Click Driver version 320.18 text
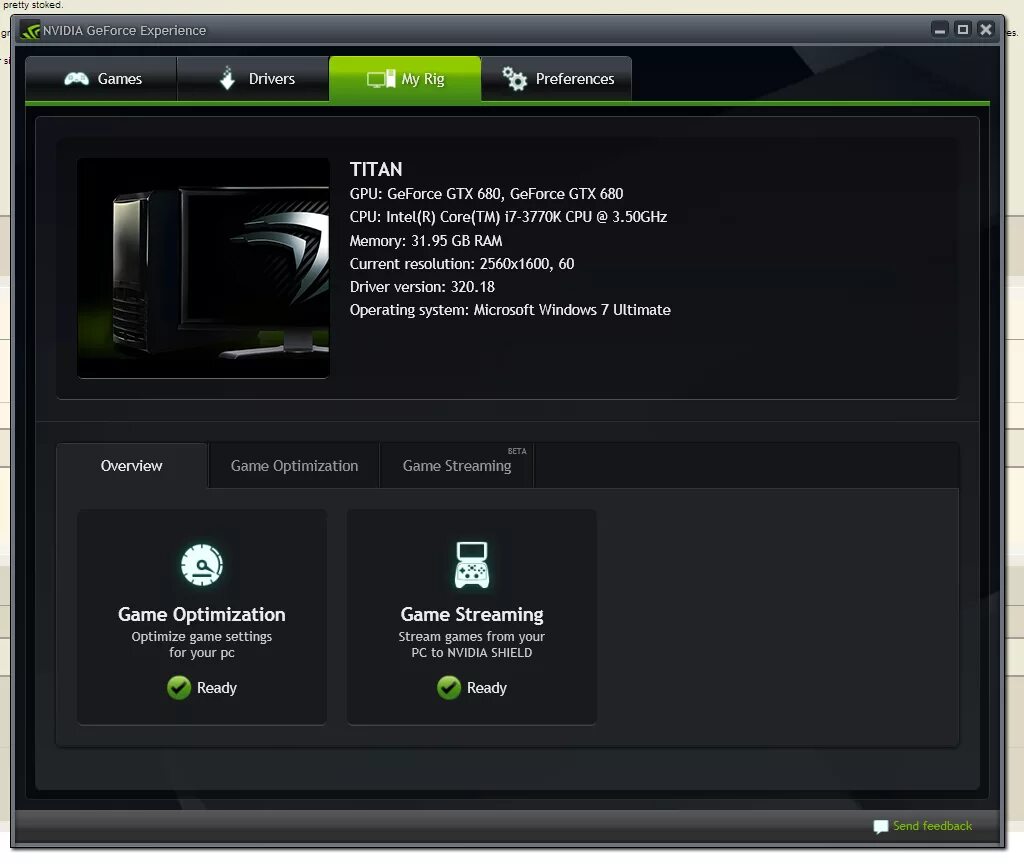This screenshot has width=1024, height=865. [x=422, y=287]
